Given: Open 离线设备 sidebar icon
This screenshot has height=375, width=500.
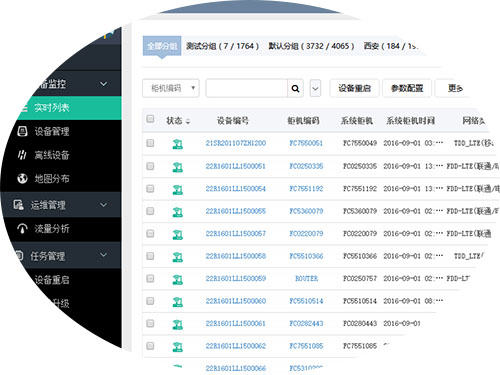Looking at the screenshot, I should [x=22, y=155].
